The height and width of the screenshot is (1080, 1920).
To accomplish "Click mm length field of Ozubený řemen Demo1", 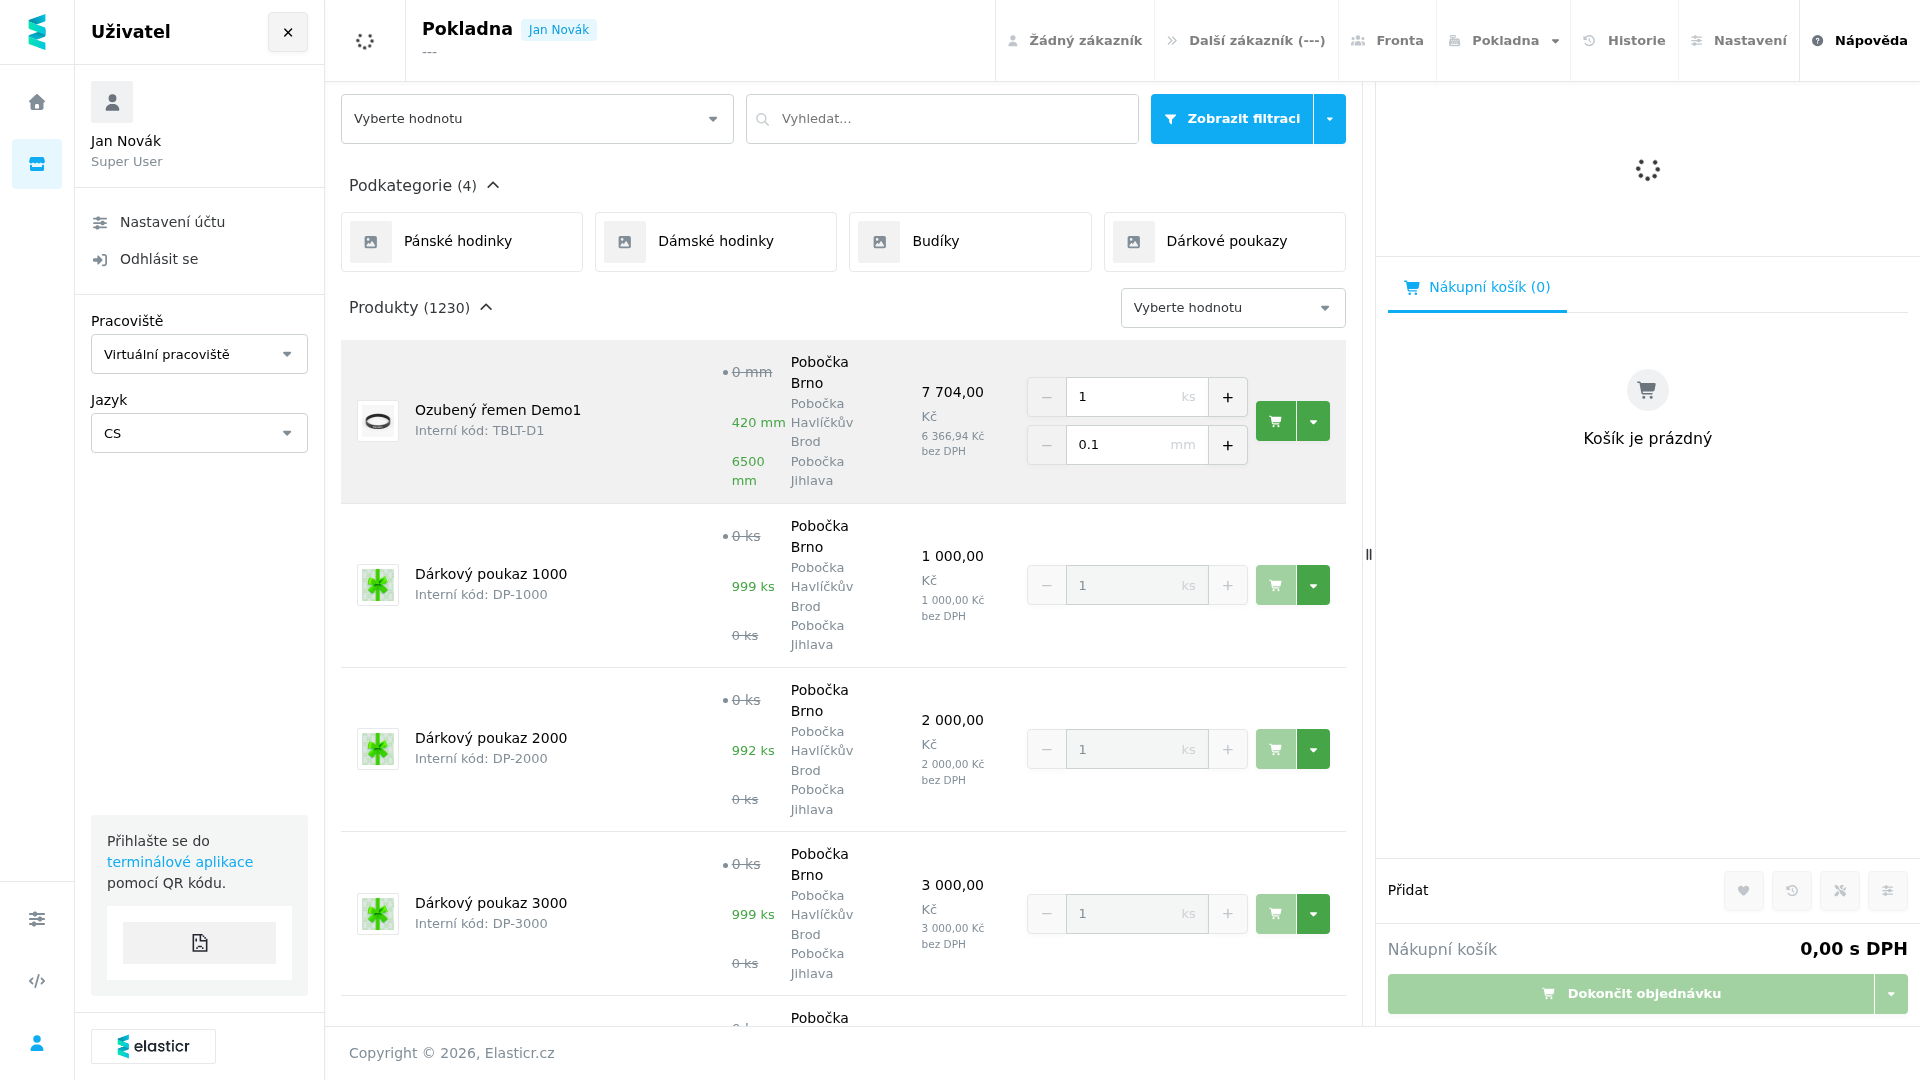I will 1137,445.
